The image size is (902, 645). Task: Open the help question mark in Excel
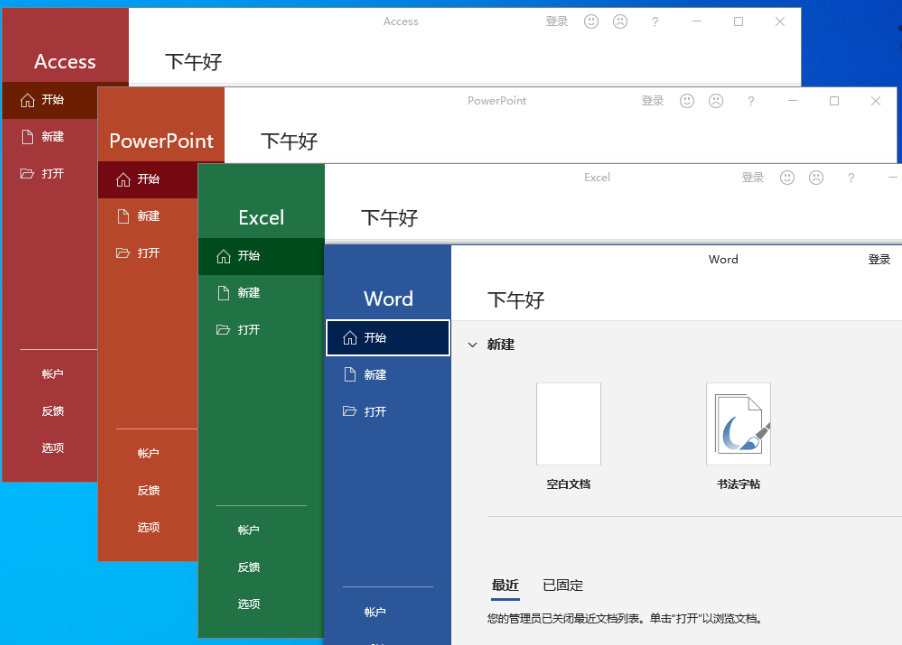coord(851,178)
